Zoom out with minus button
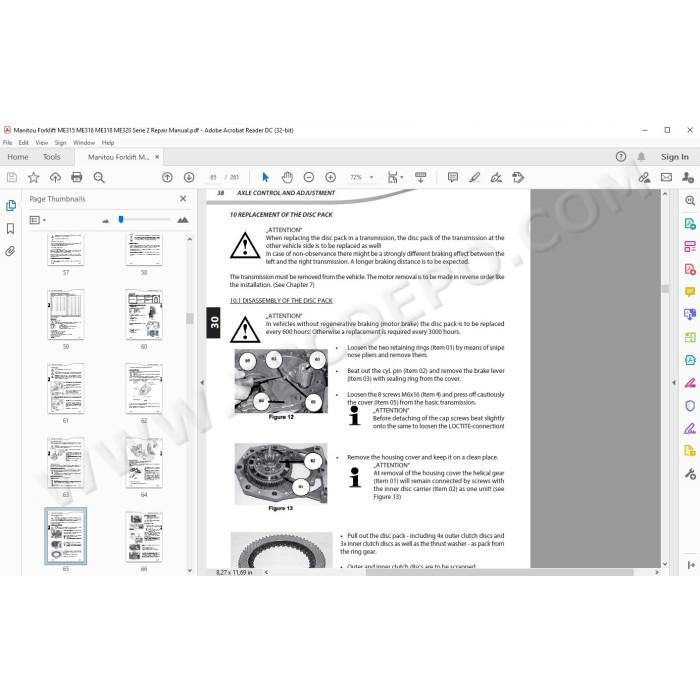This screenshot has height=700, width=700. 308,177
